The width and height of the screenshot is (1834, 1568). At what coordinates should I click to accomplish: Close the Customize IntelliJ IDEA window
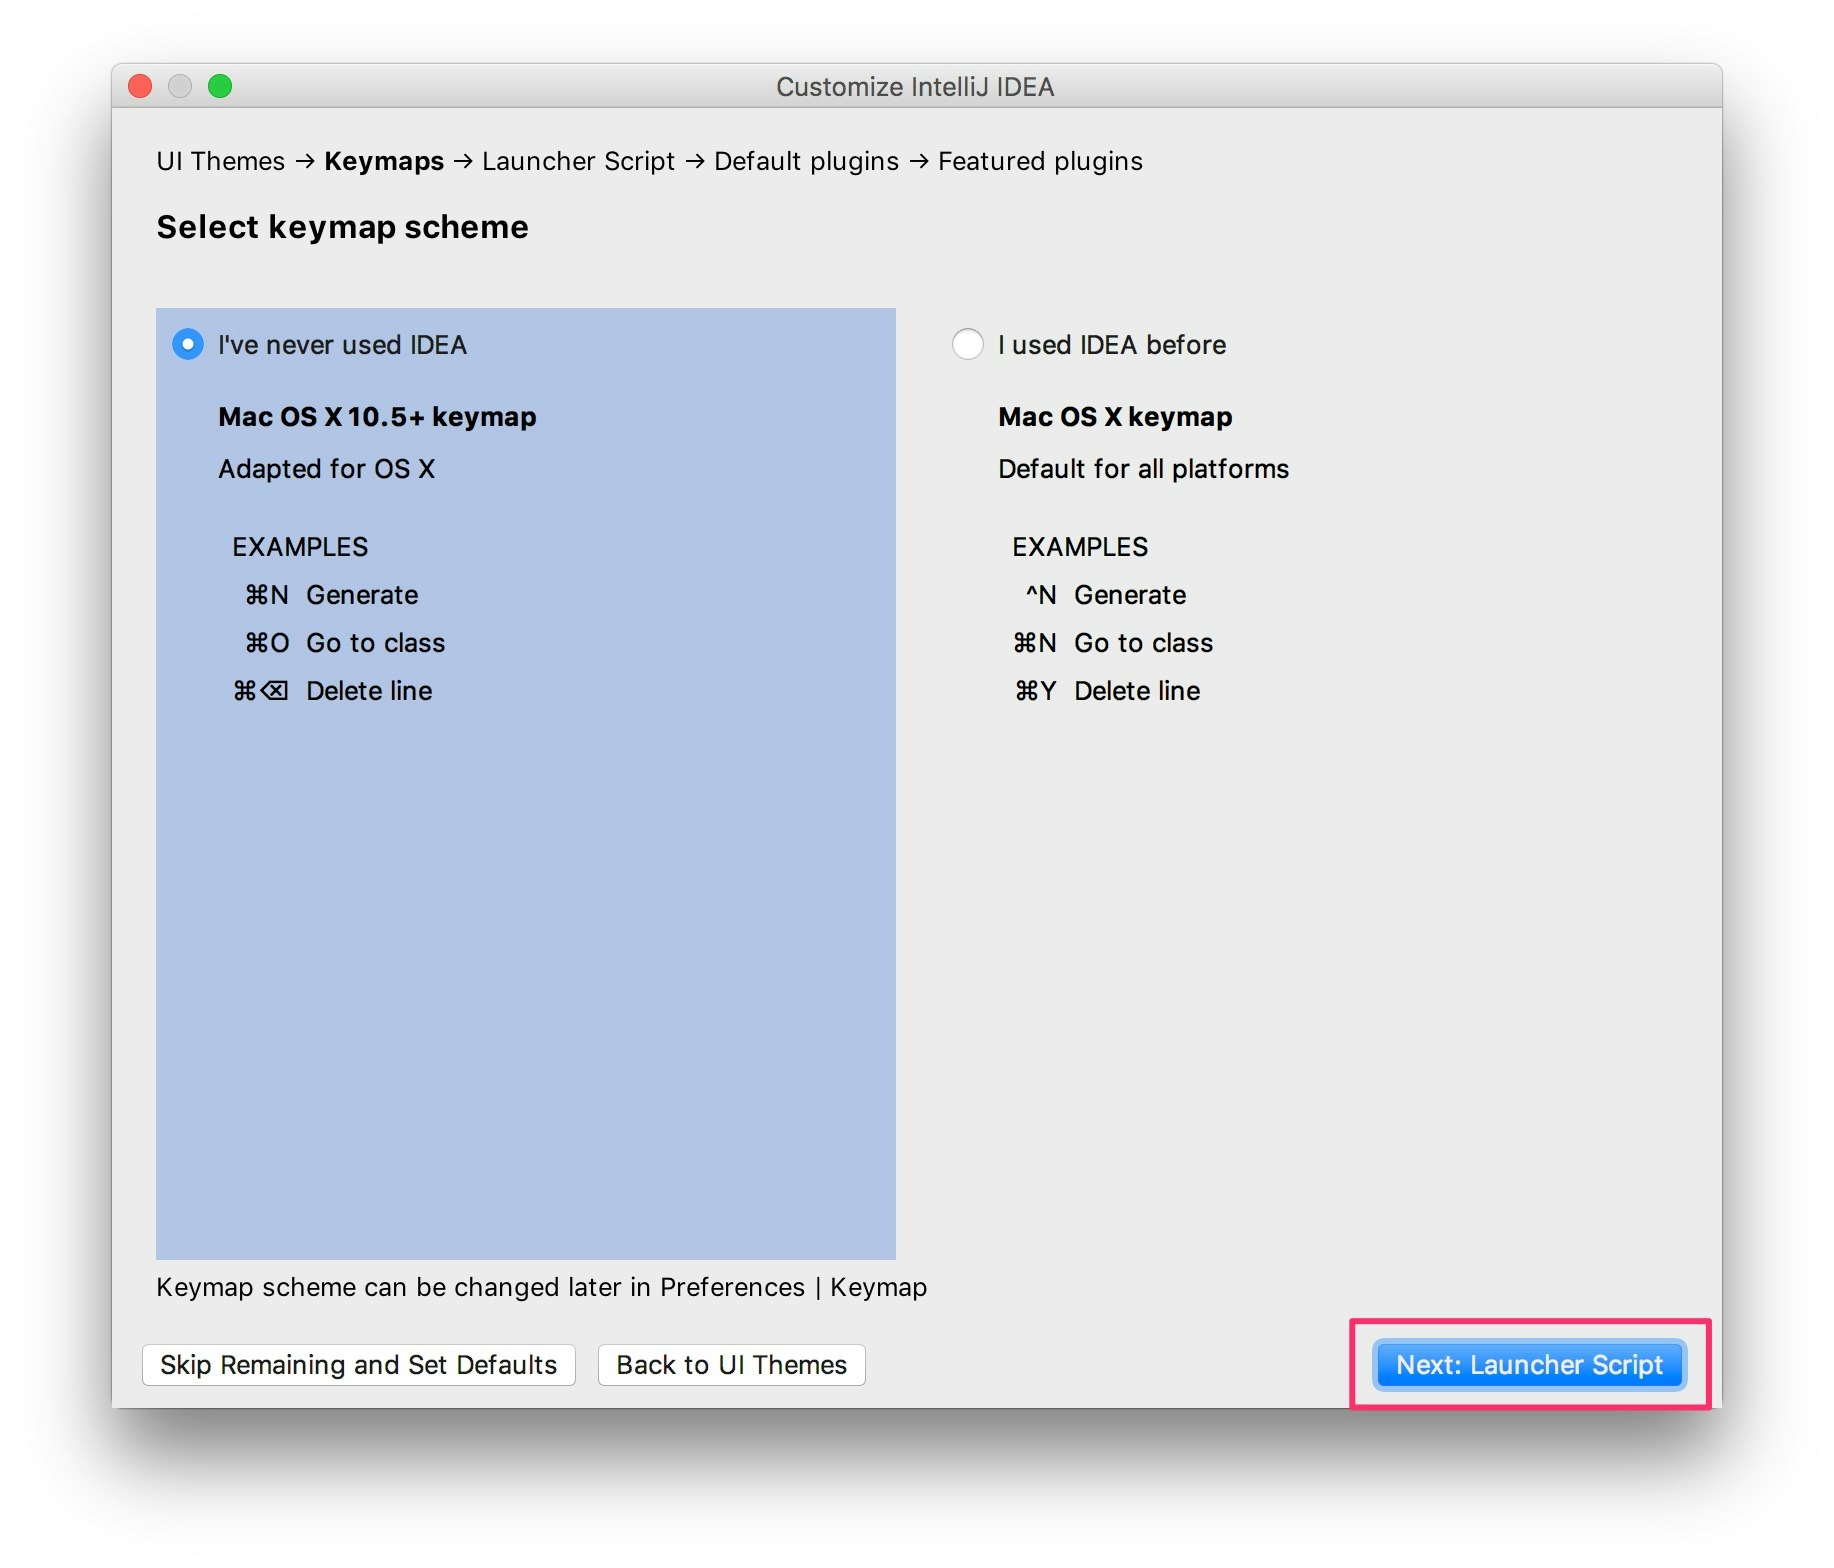pos(140,86)
